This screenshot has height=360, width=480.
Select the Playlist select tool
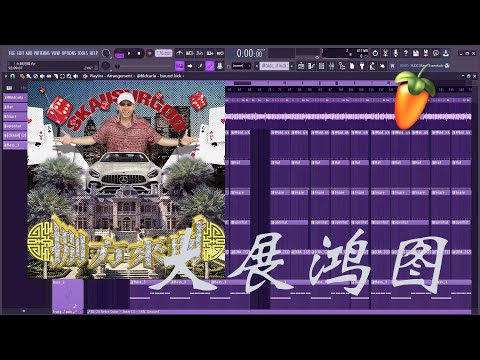[62, 76]
